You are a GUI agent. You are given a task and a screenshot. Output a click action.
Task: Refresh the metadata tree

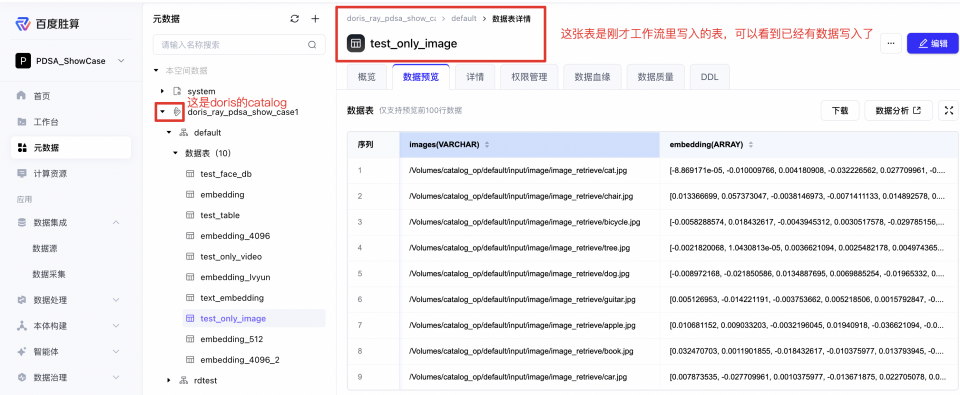pos(294,19)
